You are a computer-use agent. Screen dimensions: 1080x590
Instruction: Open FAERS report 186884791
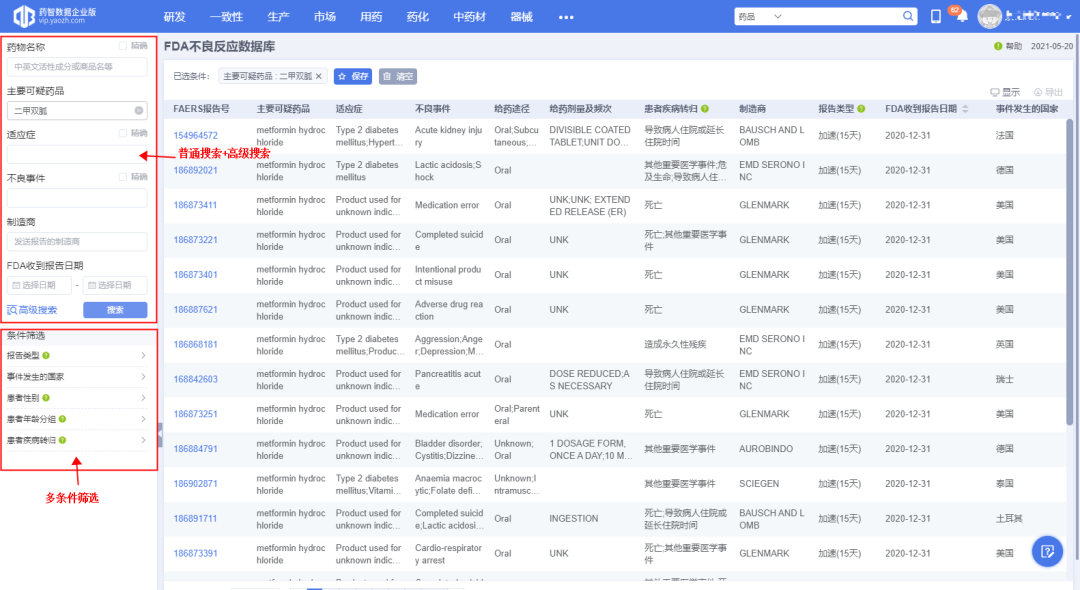(x=196, y=449)
